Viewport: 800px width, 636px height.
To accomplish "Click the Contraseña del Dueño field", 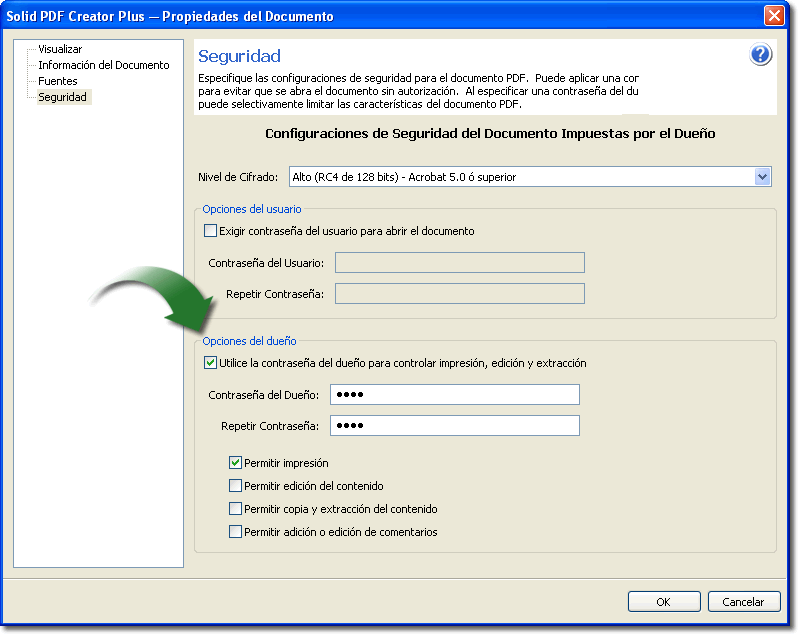I will [455, 394].
